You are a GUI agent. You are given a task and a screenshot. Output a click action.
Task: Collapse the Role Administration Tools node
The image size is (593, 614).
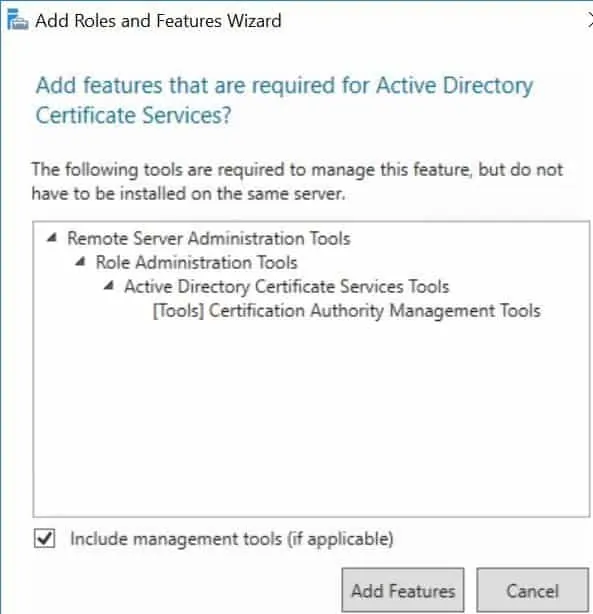80,261
